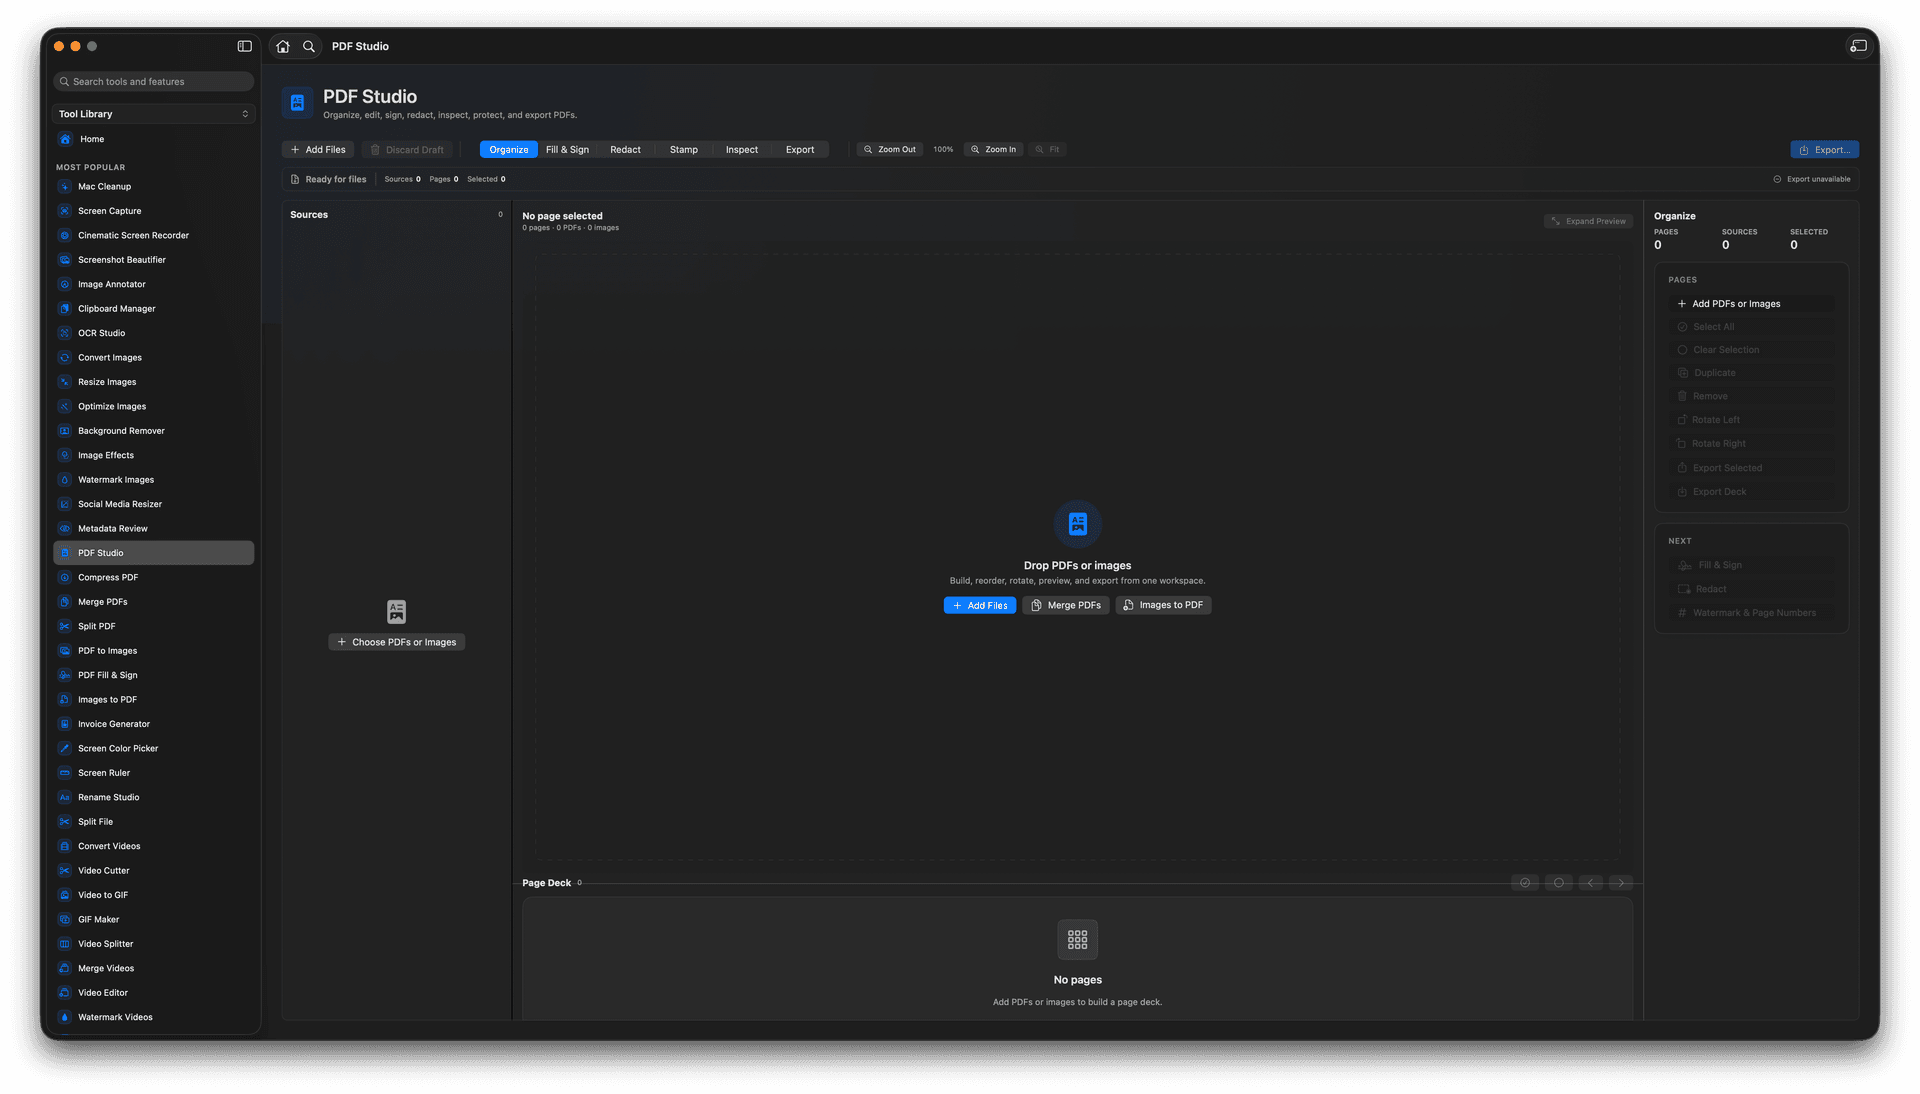The image size is (1920, 1094).
Task: Click Rotate Left in Pages panel
Action: coord(1752,420)
